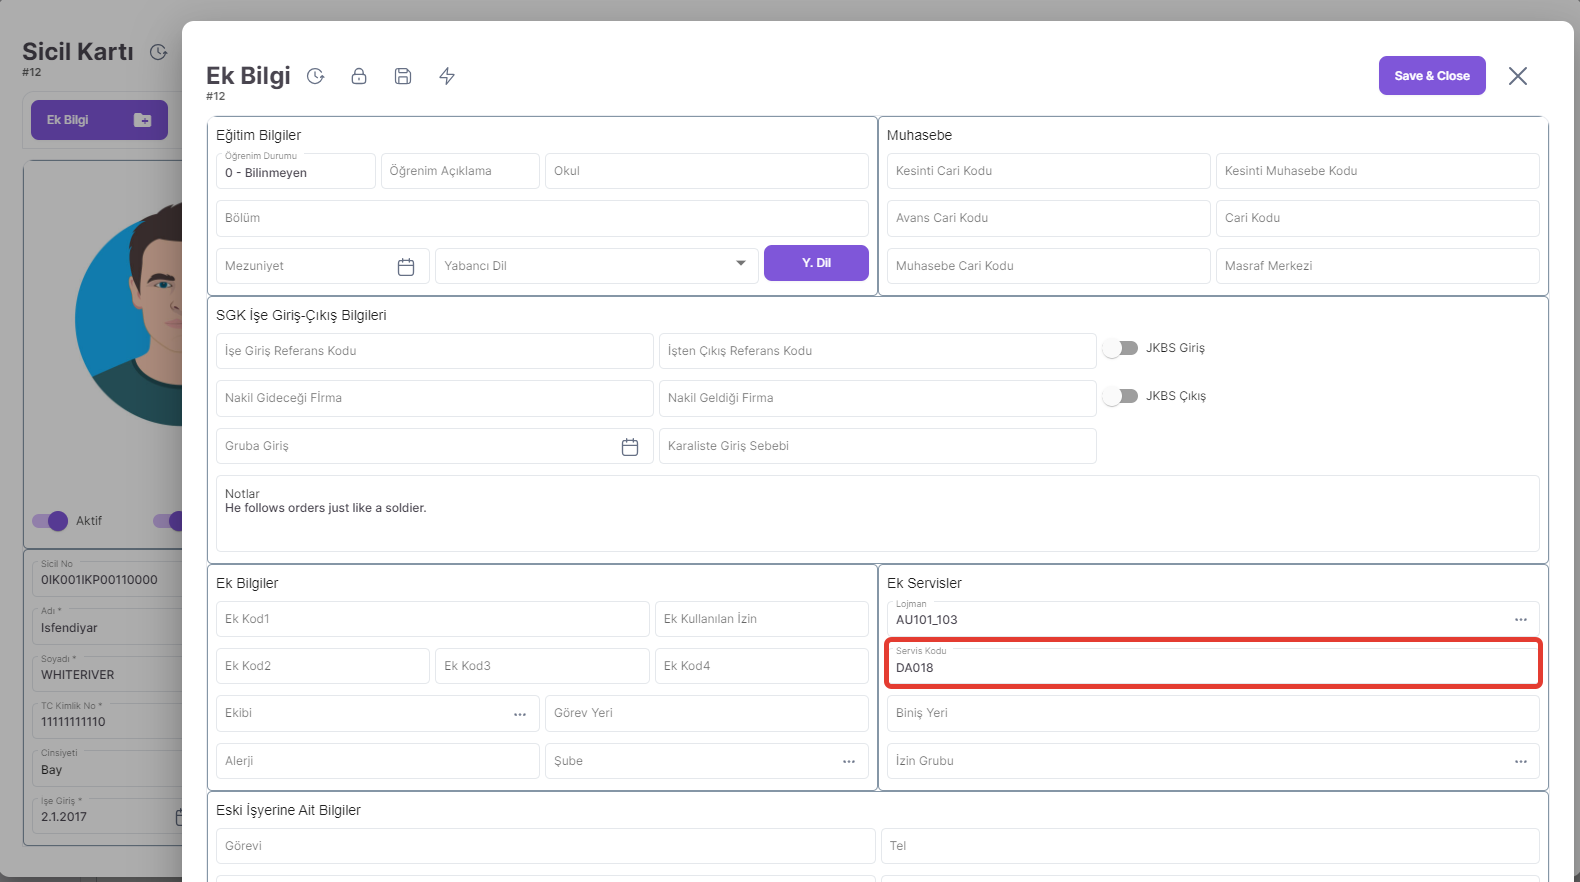Open the İzin Grubu lookup ellipsis
Image resolution: width=1580 pixels, height=882 pixels.
click(1520, 762)
